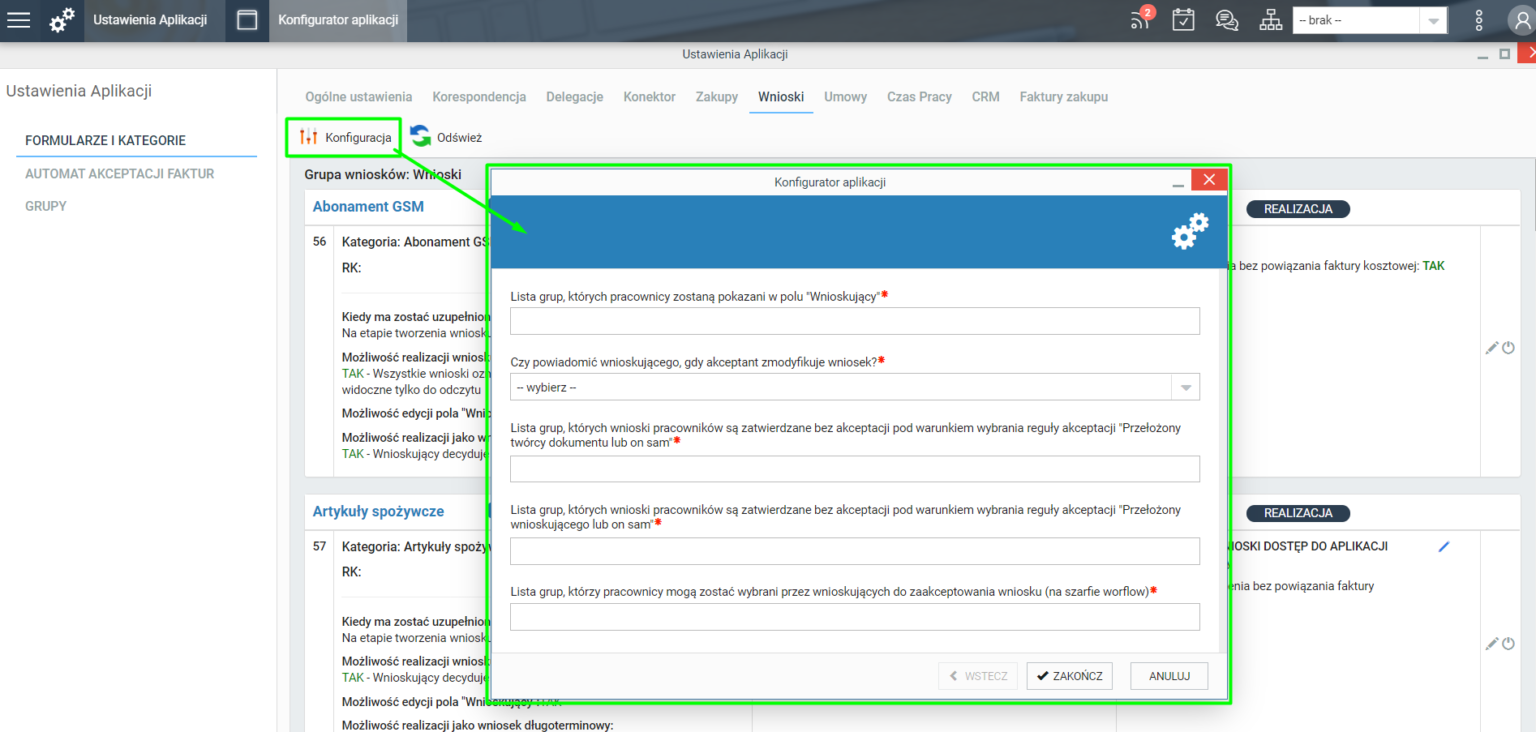Click the gears icon in top bar
Image resolution: width=1536 pixels, height=732 pixels.
pyautogui.click(x=62, y=20)
